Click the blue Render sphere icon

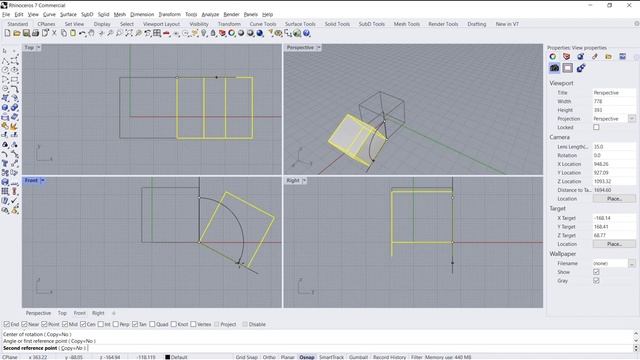[x=260, y=33]
